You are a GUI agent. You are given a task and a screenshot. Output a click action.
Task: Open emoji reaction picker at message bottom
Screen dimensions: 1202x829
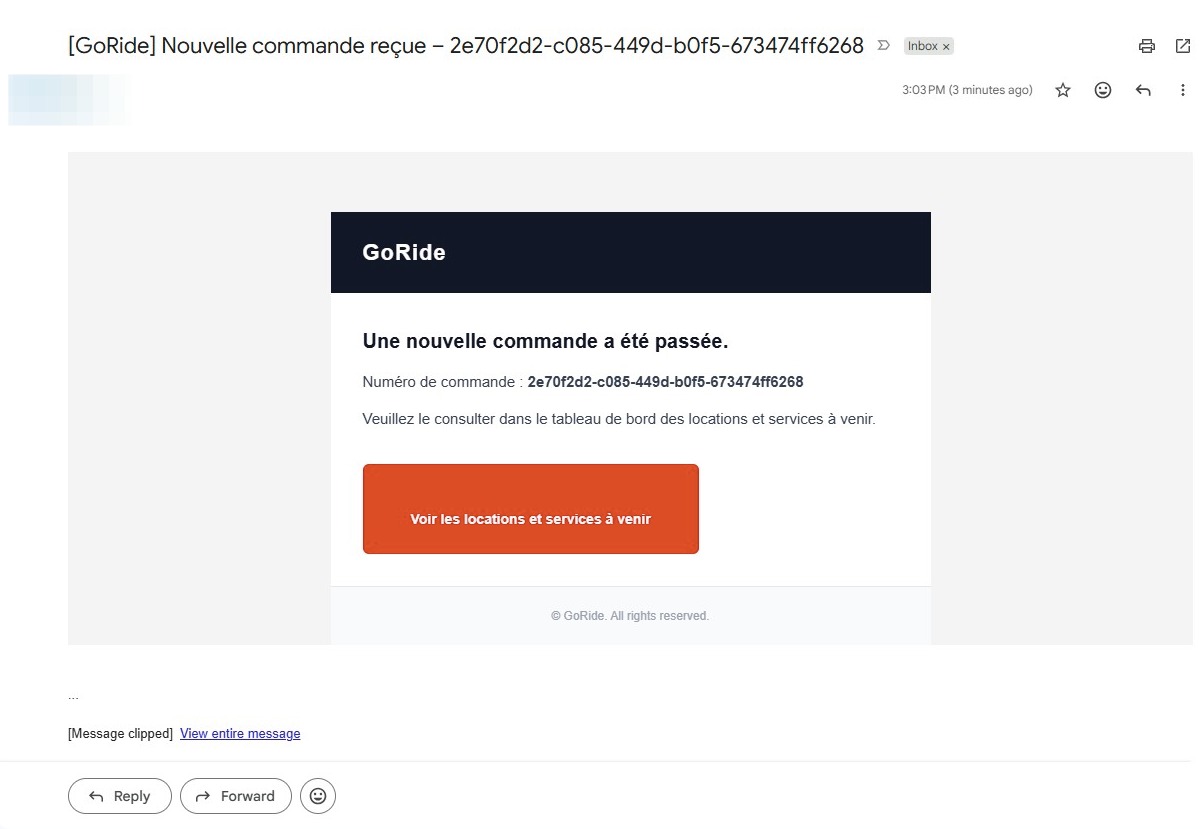318,796
